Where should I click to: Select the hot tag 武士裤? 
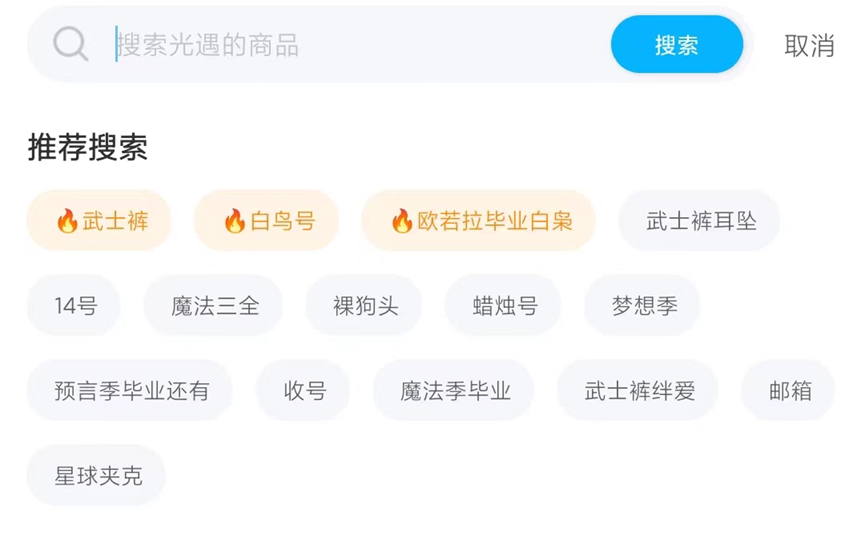[x=100, y=221]
